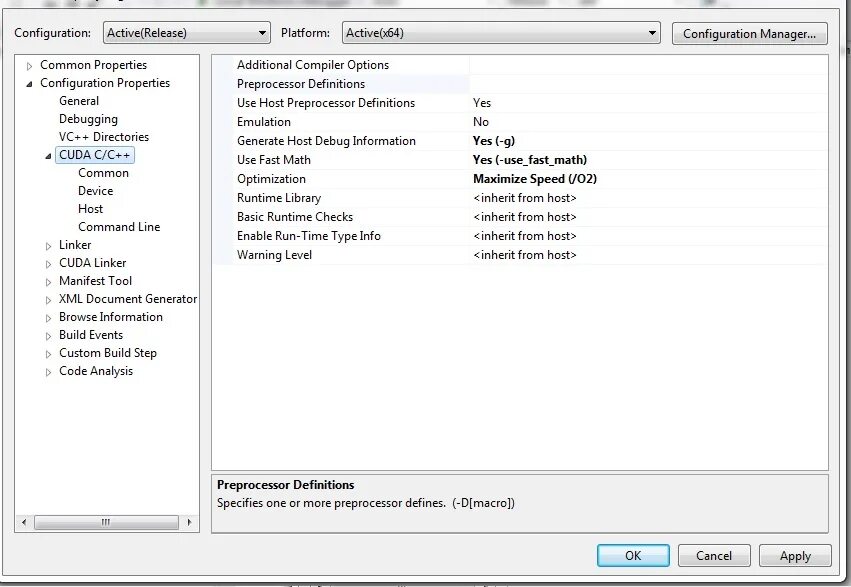Click Generate Host Debug Information property
The height and width of the screenshot is (587, 851).
click(x=326, y=141)
